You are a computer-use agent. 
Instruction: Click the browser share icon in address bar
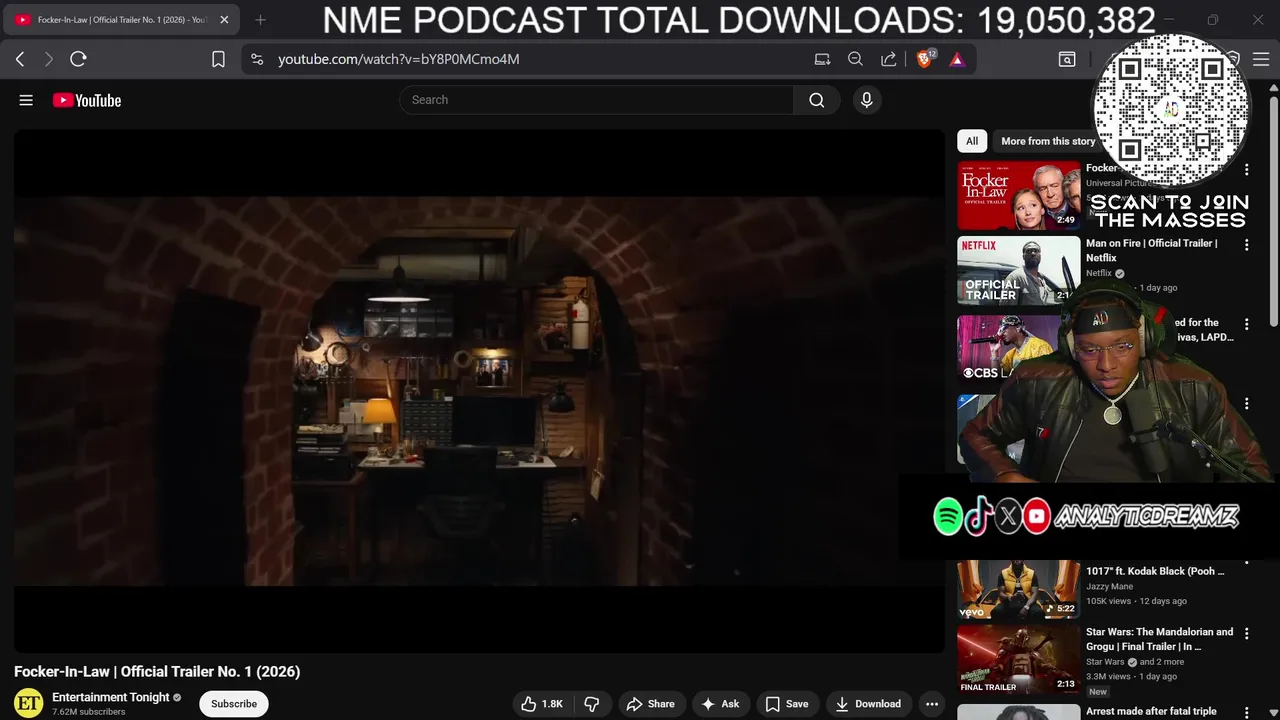888,59
